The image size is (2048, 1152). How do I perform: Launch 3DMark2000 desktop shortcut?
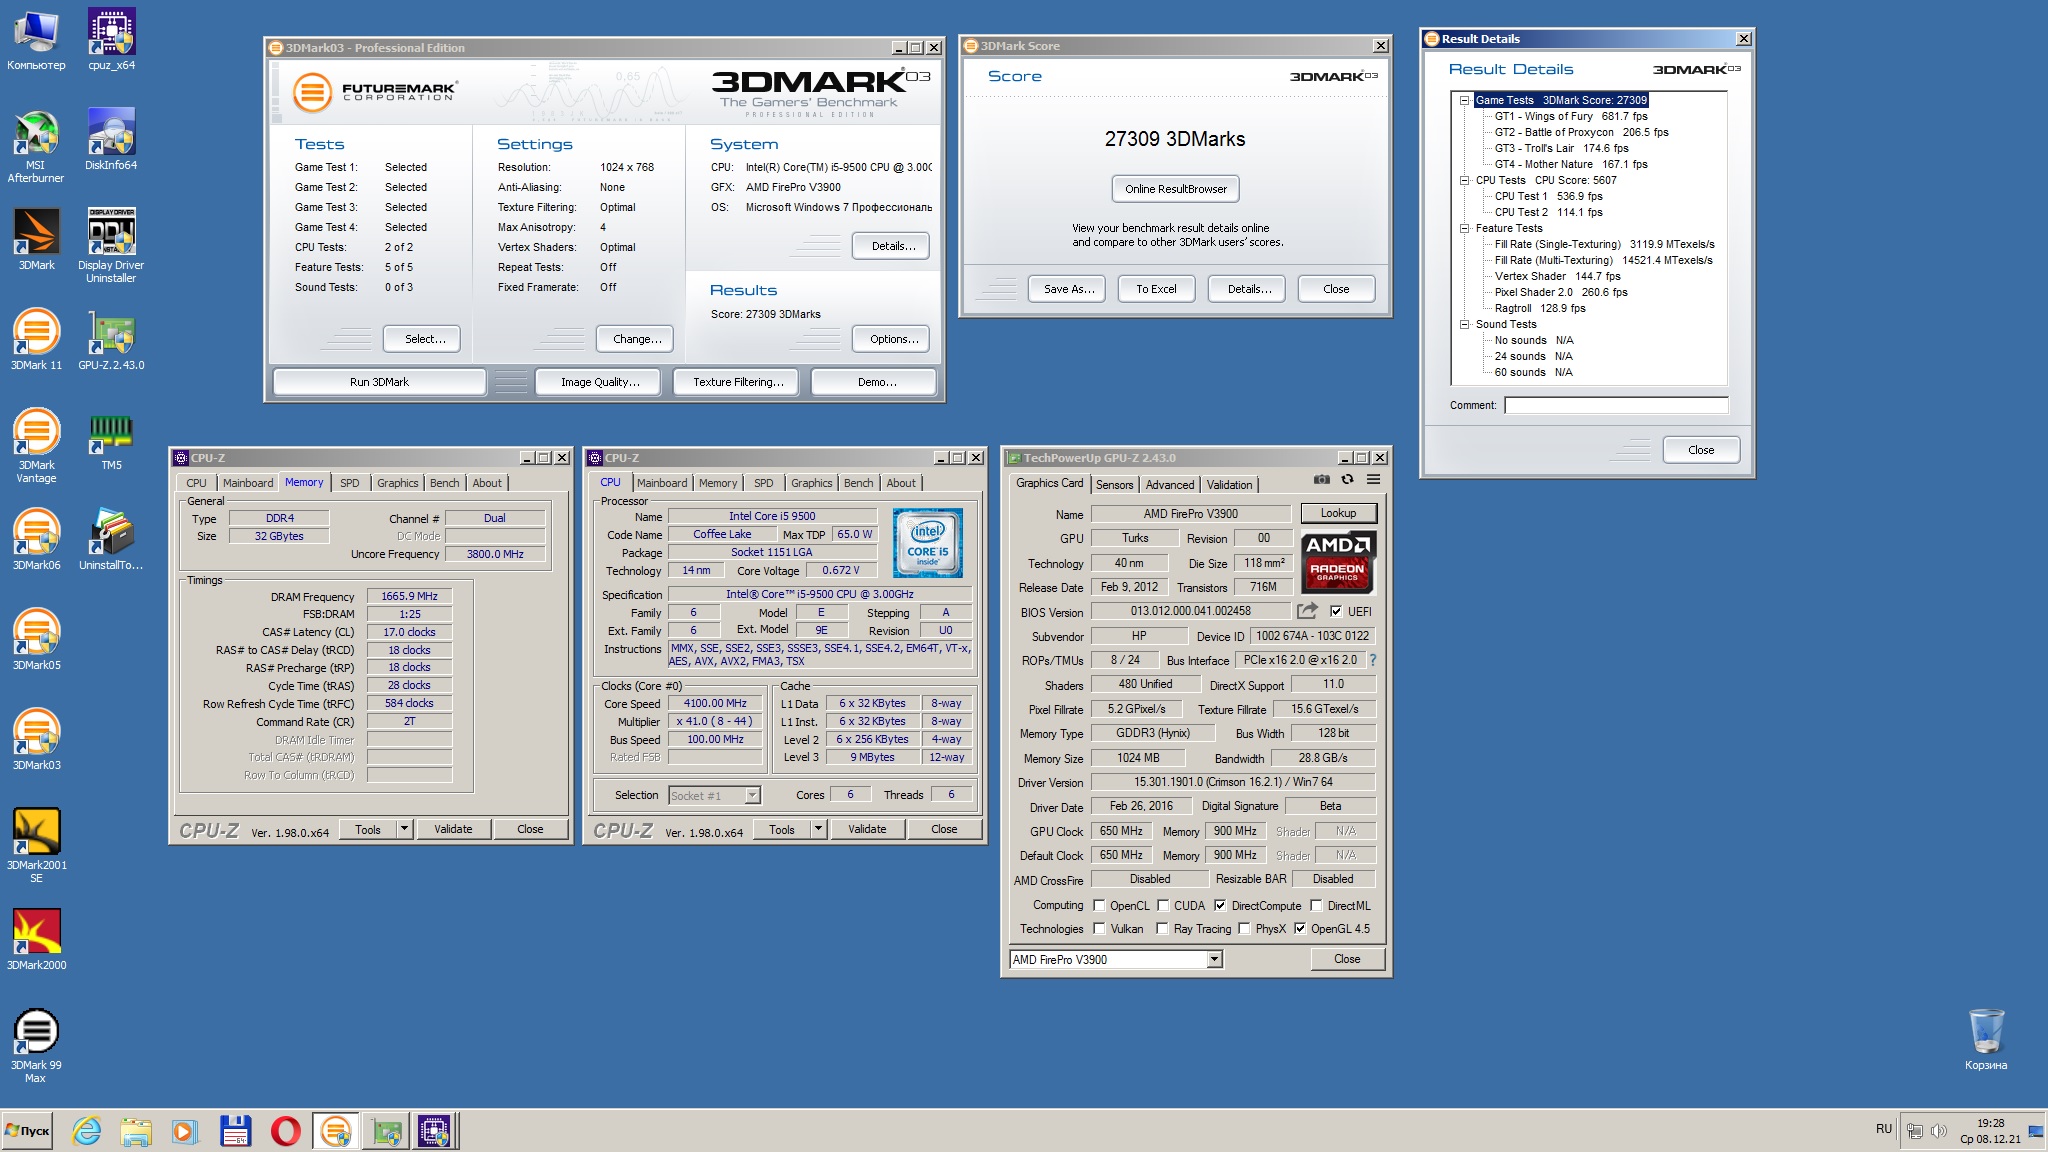pos(36,940)
